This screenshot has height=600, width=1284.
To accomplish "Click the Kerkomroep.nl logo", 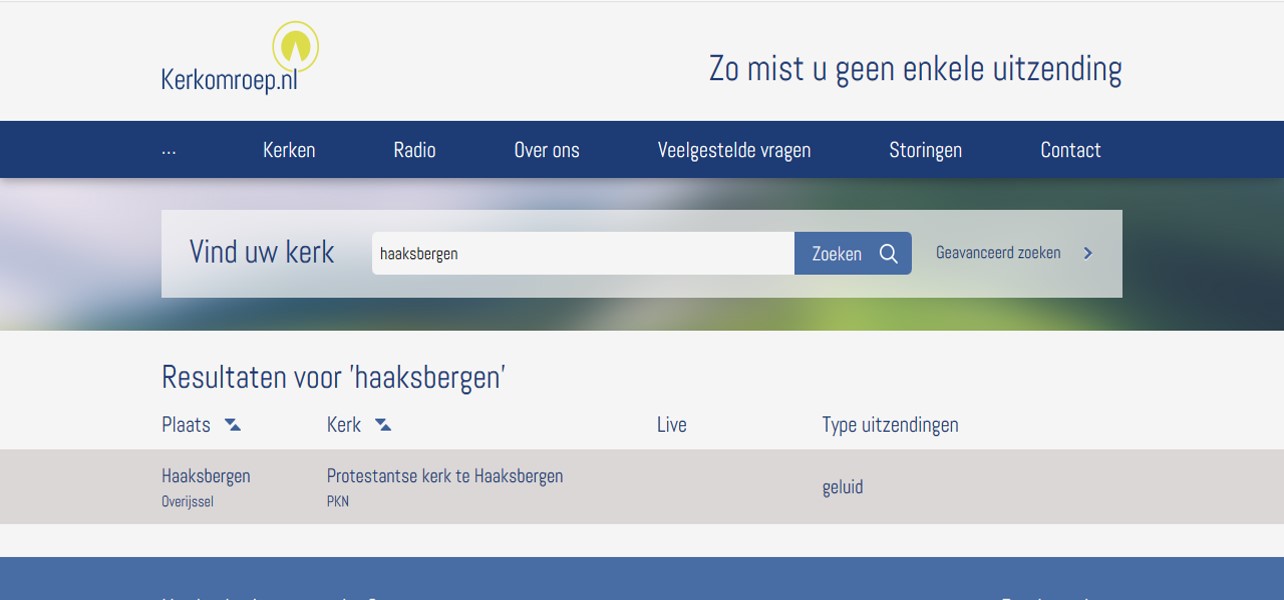I will (240, 59).
